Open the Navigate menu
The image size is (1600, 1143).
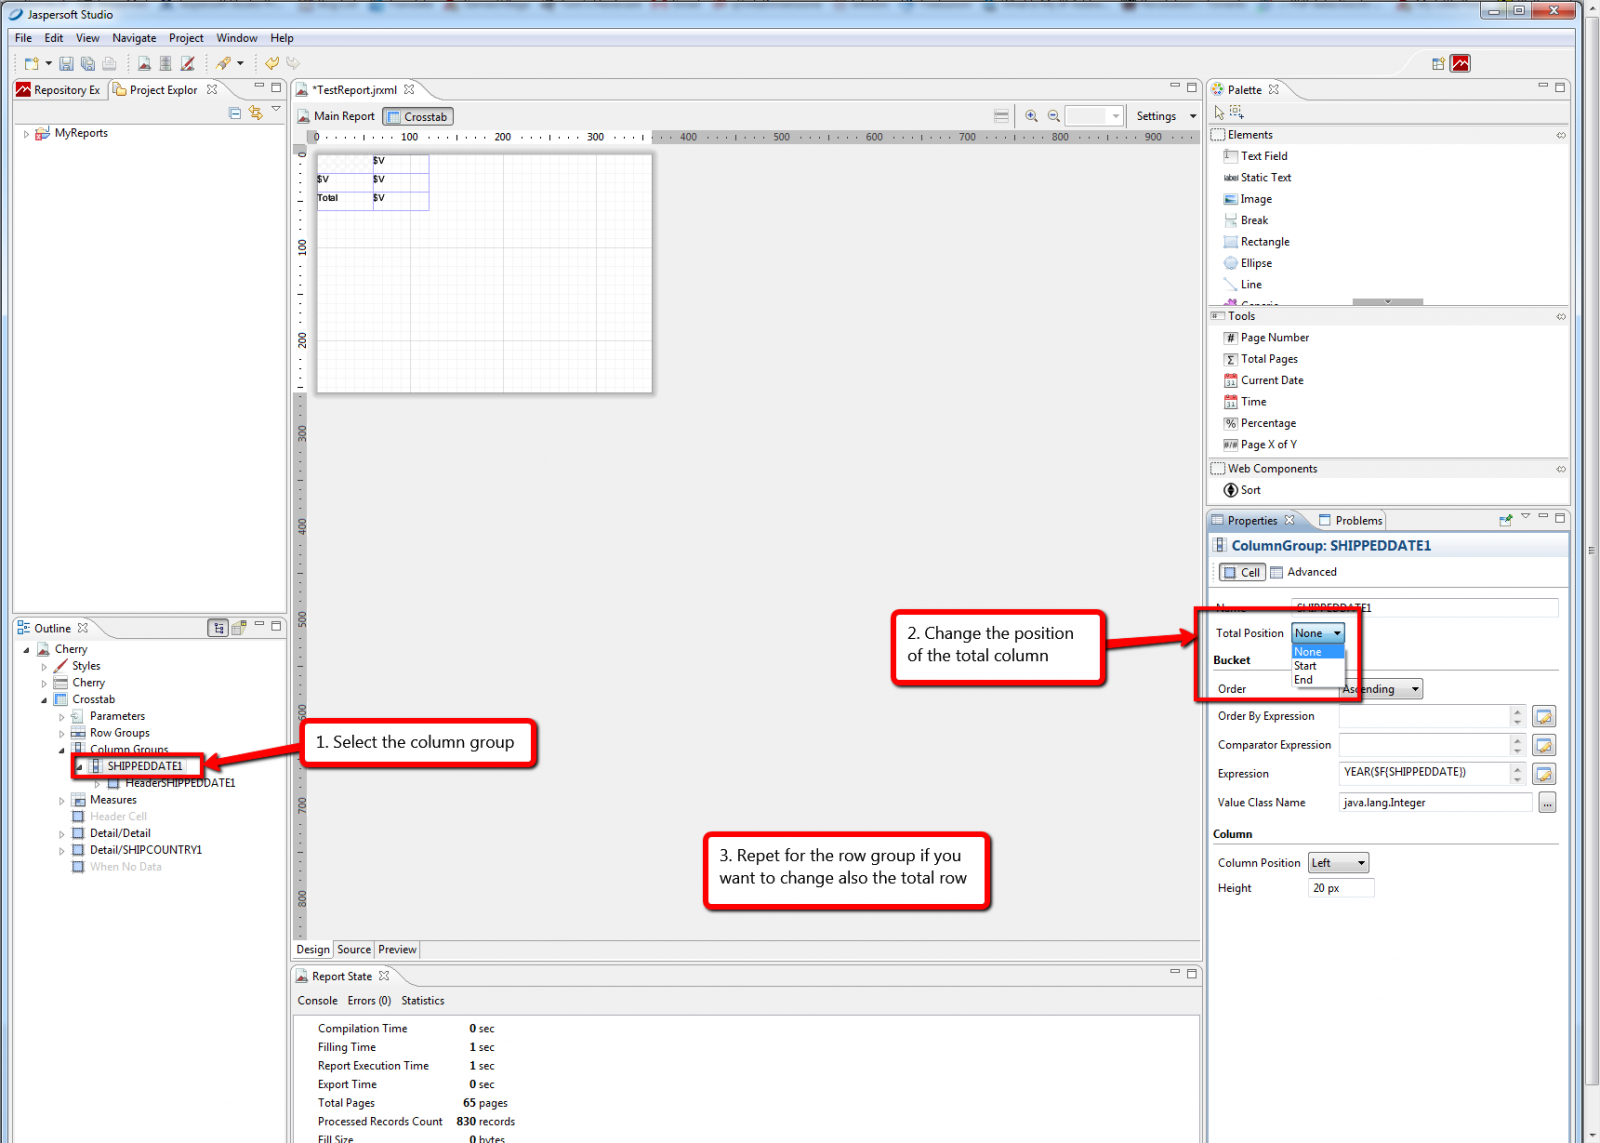click(134, 38)
